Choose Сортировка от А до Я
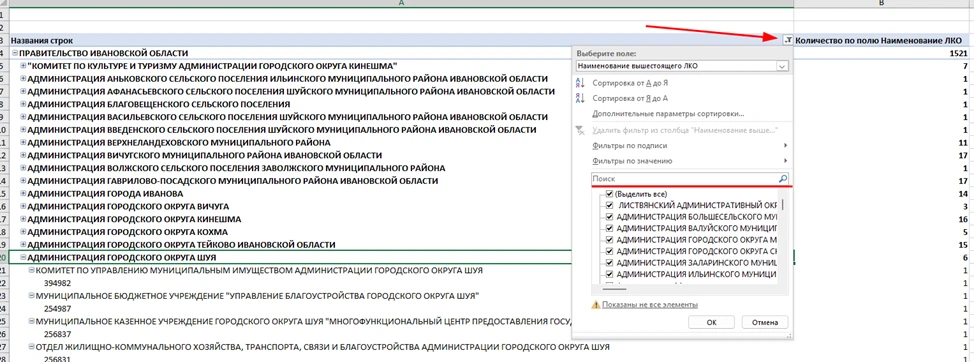This screenshot has height=362, width=974. [x=630, y=82]
